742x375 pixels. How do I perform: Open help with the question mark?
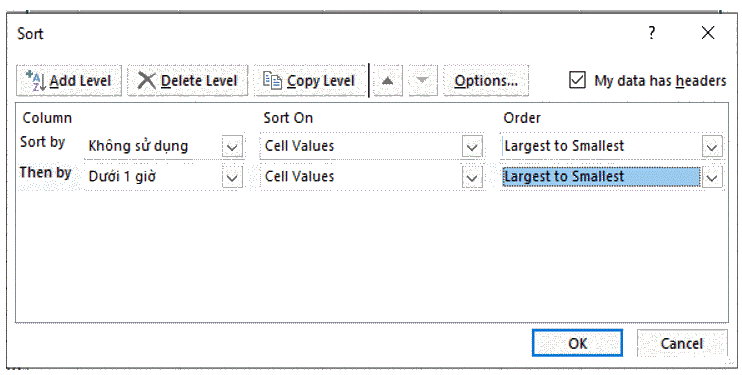pyautogui.click(x=652, y=33)
